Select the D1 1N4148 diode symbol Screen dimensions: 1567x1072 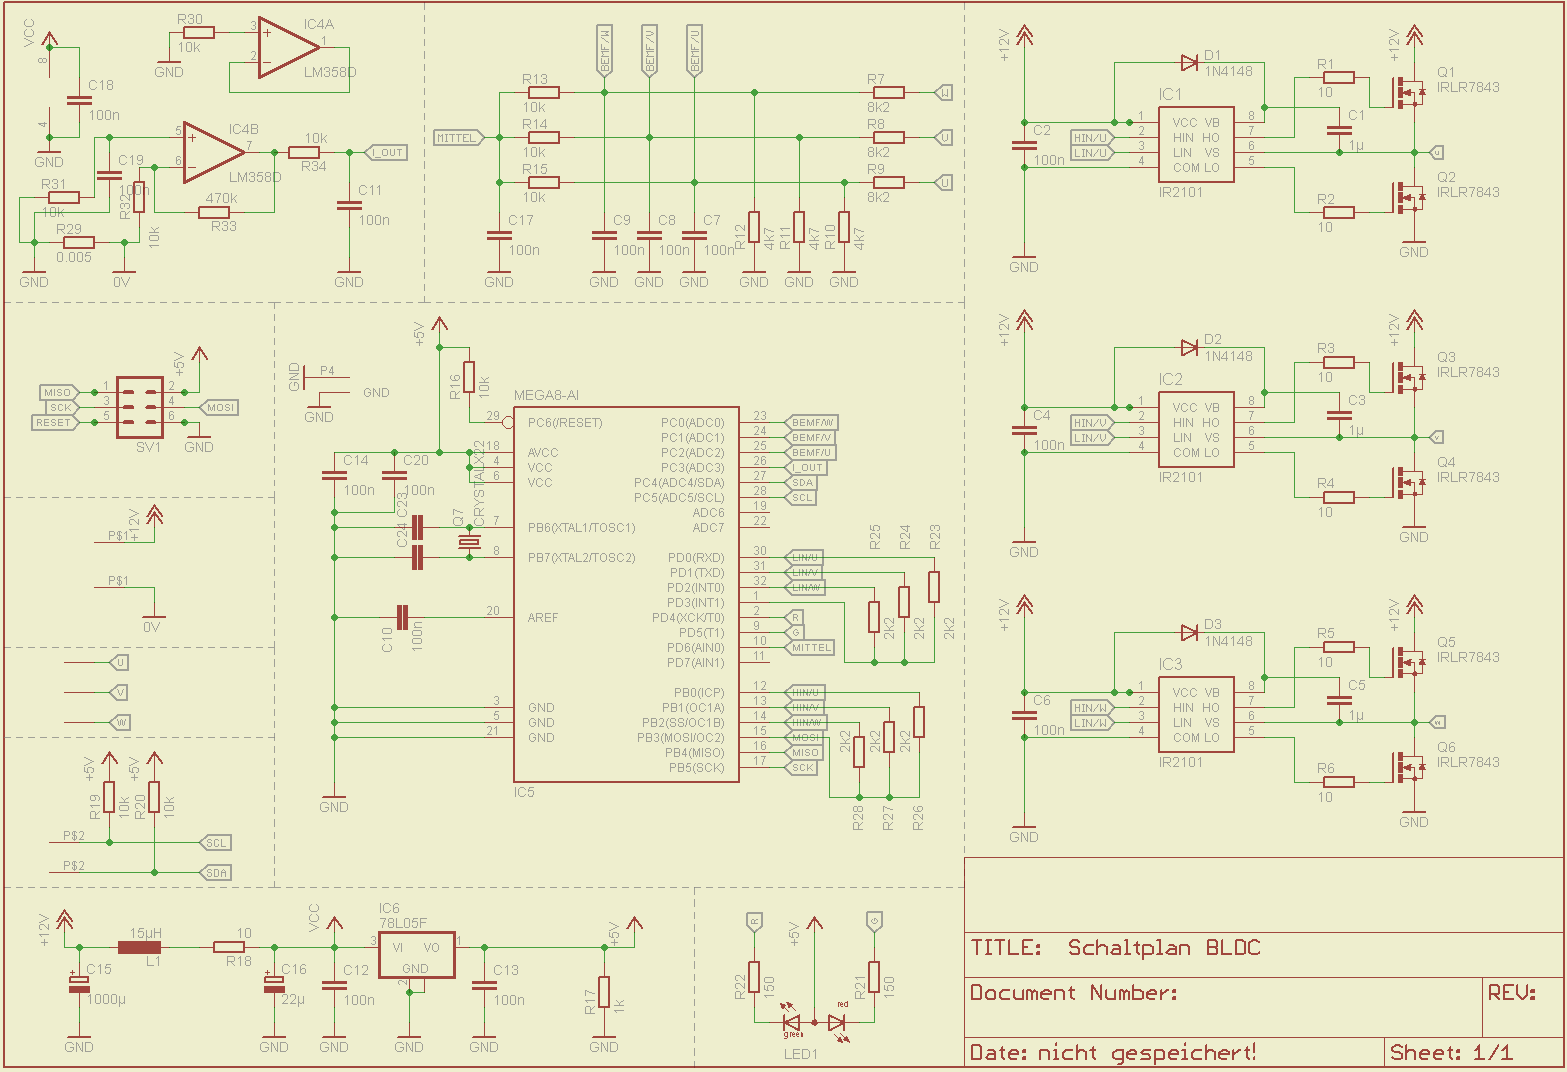(1189, 63)
